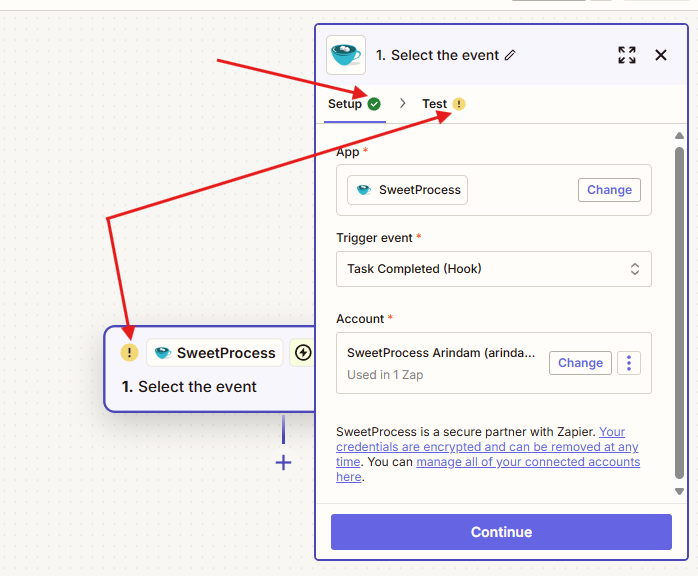The height and width of the screenshot is (576, 698).
Task: Click the SweetProcess cup icon in panel header
Action: 346,55
